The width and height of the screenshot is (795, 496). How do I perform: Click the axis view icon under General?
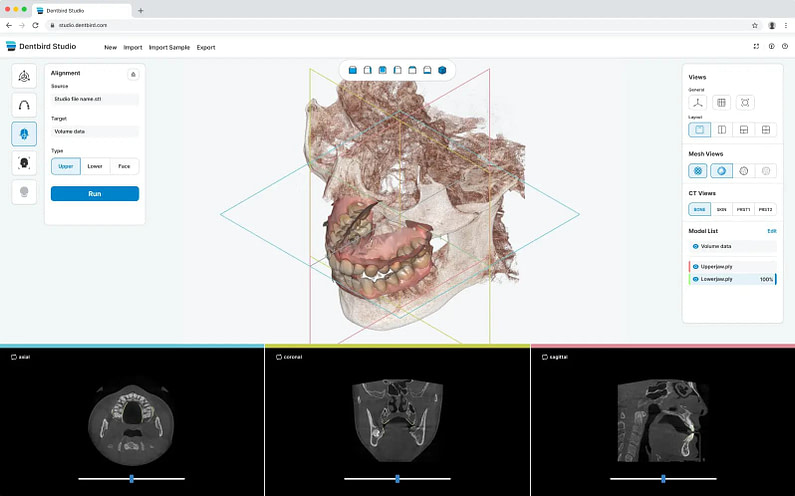coord(699,102)
